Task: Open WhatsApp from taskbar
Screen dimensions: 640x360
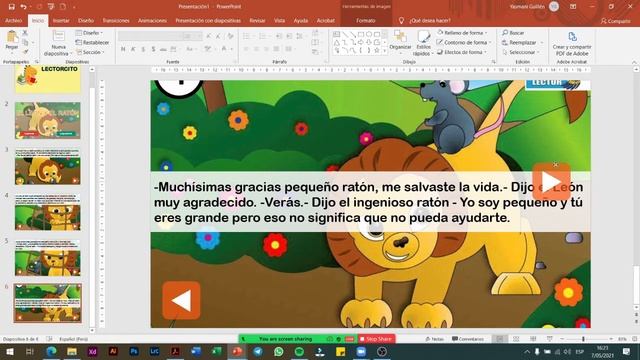Action: tap(278, 351)
